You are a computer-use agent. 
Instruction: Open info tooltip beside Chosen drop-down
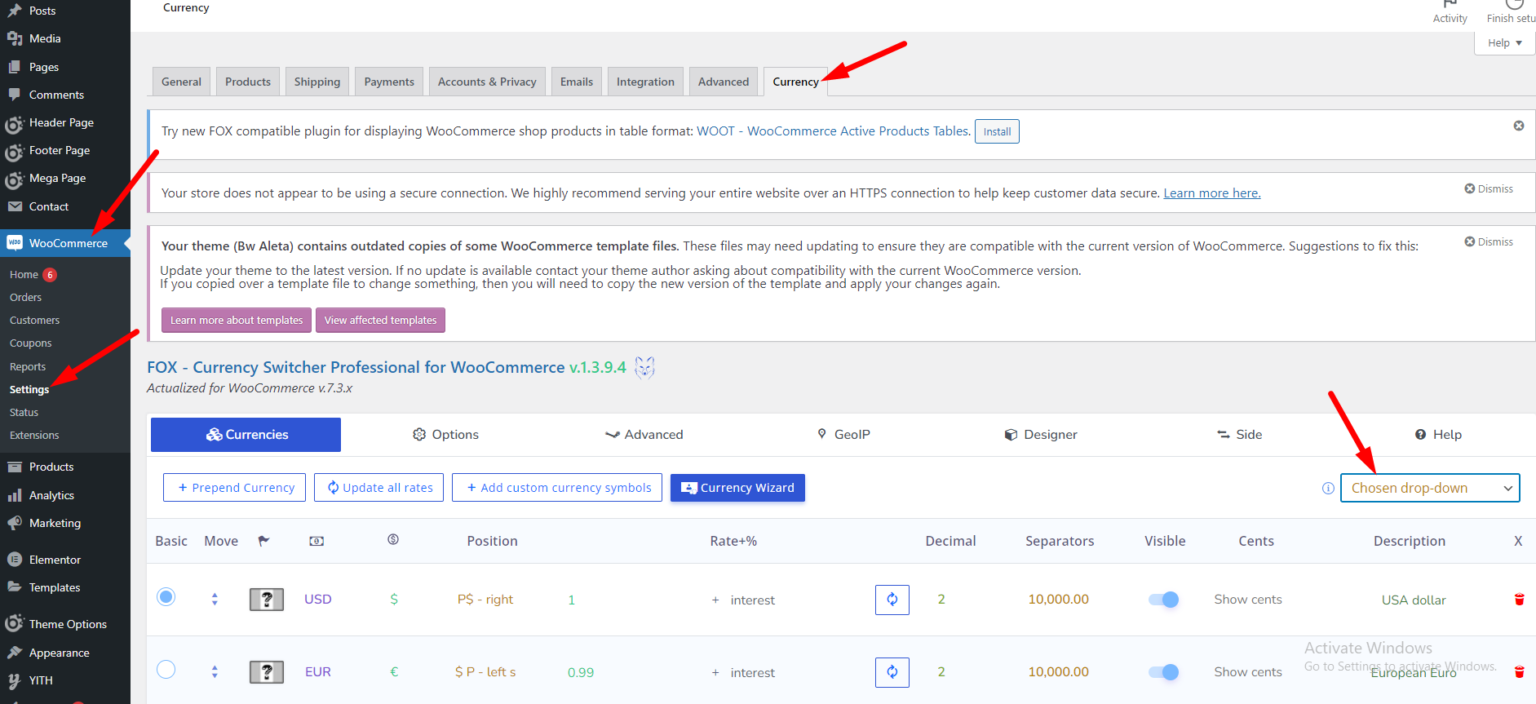point(1327,488)
